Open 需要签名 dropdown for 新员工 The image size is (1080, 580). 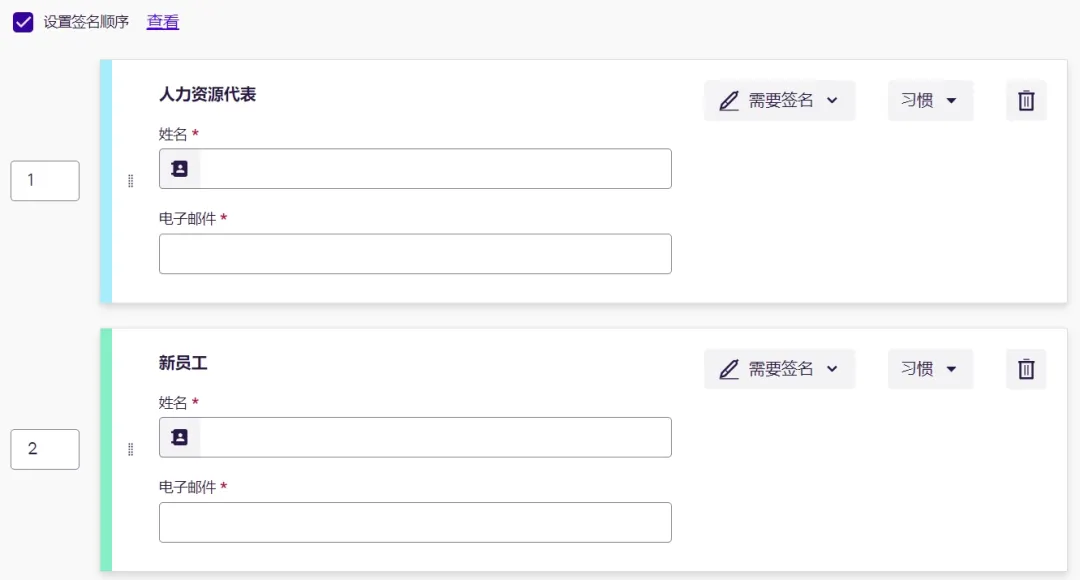779,369
